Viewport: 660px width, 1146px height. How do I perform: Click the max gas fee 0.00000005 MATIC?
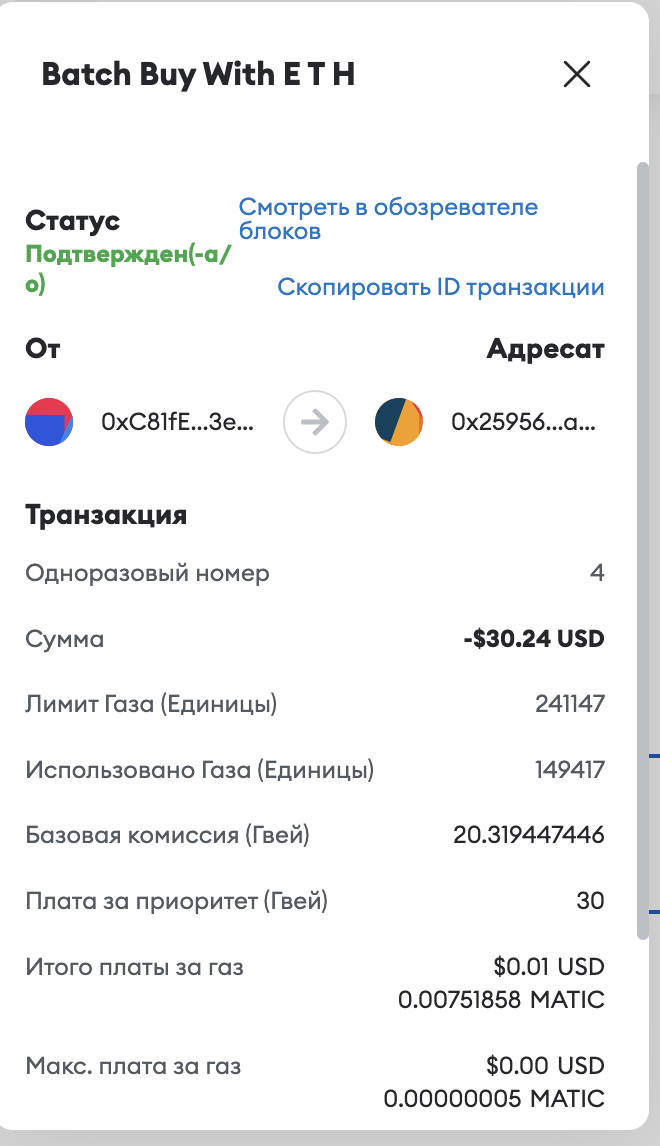(494, 1098)
